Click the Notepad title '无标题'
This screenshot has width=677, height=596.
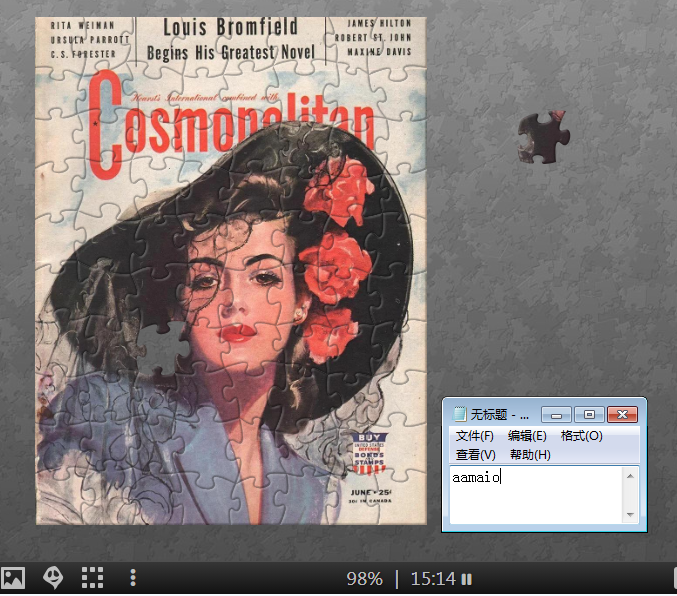click(489, 415)
